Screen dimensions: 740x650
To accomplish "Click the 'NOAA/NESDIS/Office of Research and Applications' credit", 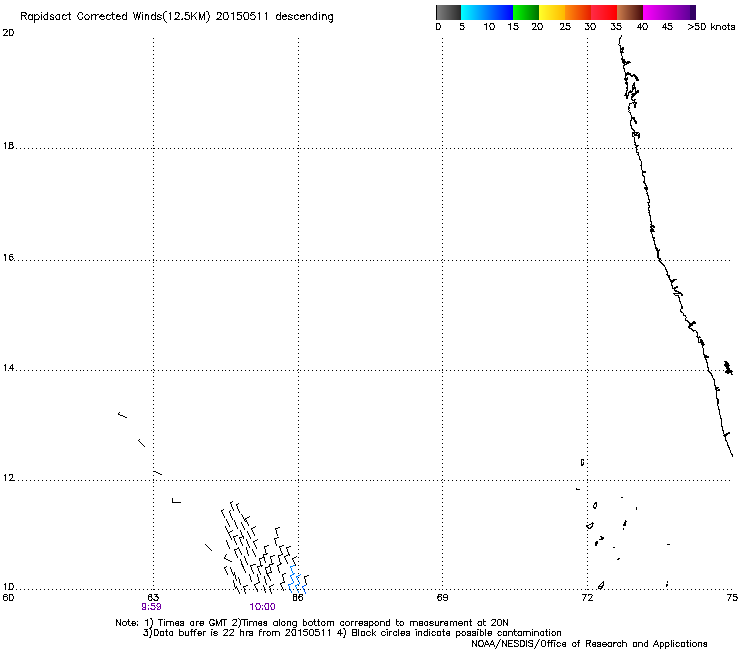I will [x=589, y=644].
